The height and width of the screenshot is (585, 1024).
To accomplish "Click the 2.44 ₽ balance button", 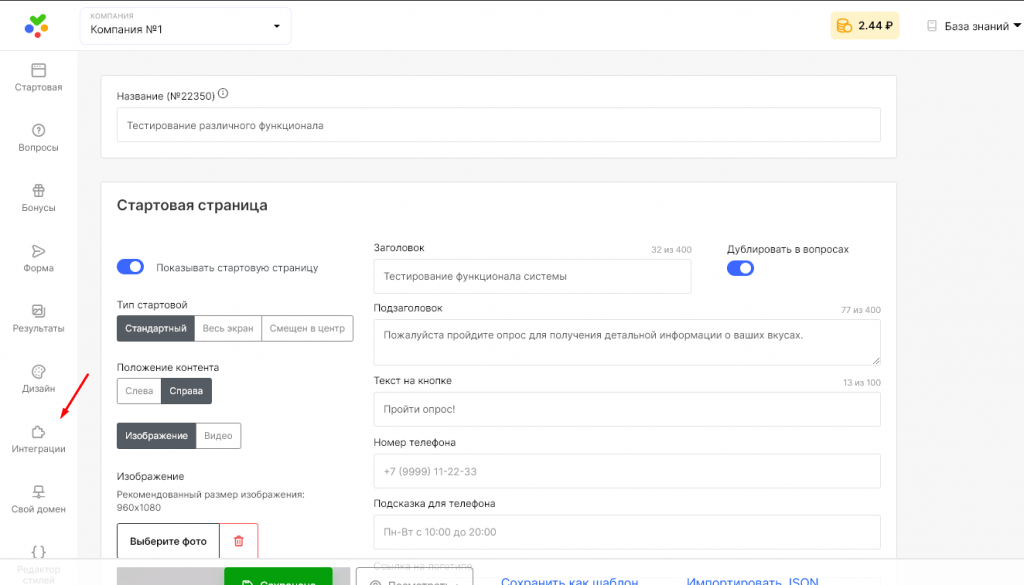I will (x=864, y=26).
